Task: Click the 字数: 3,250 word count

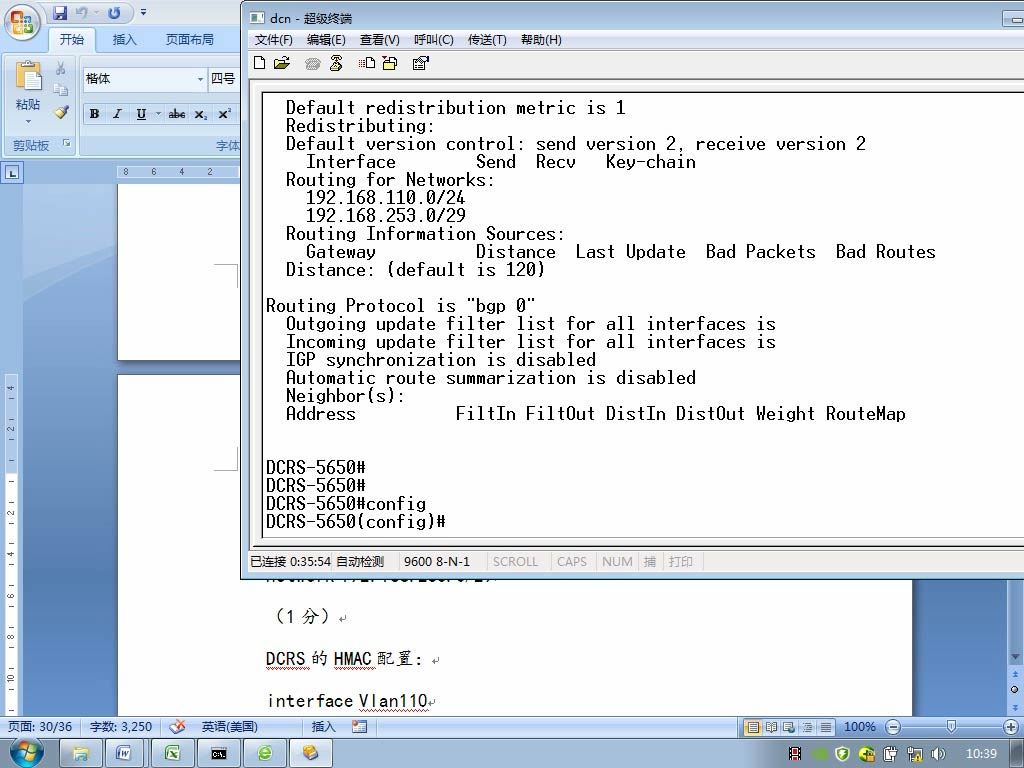Action: click(121, 727)
